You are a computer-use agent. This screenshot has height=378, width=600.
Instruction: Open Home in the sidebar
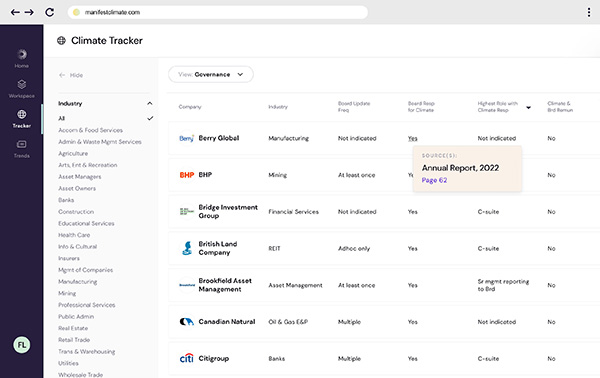(22, 58)
